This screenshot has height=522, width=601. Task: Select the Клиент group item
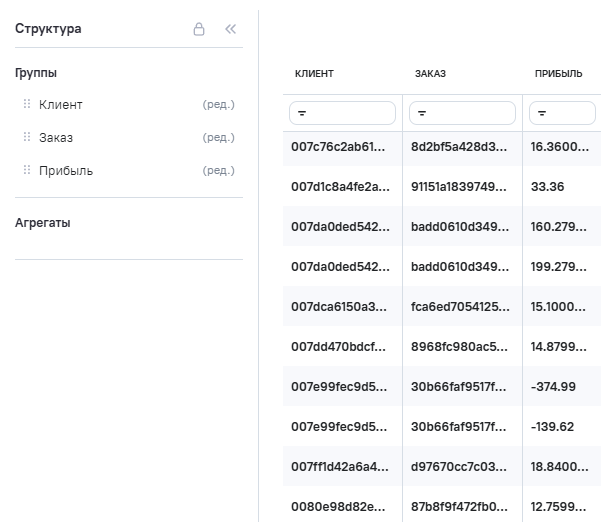pos(61,105)
